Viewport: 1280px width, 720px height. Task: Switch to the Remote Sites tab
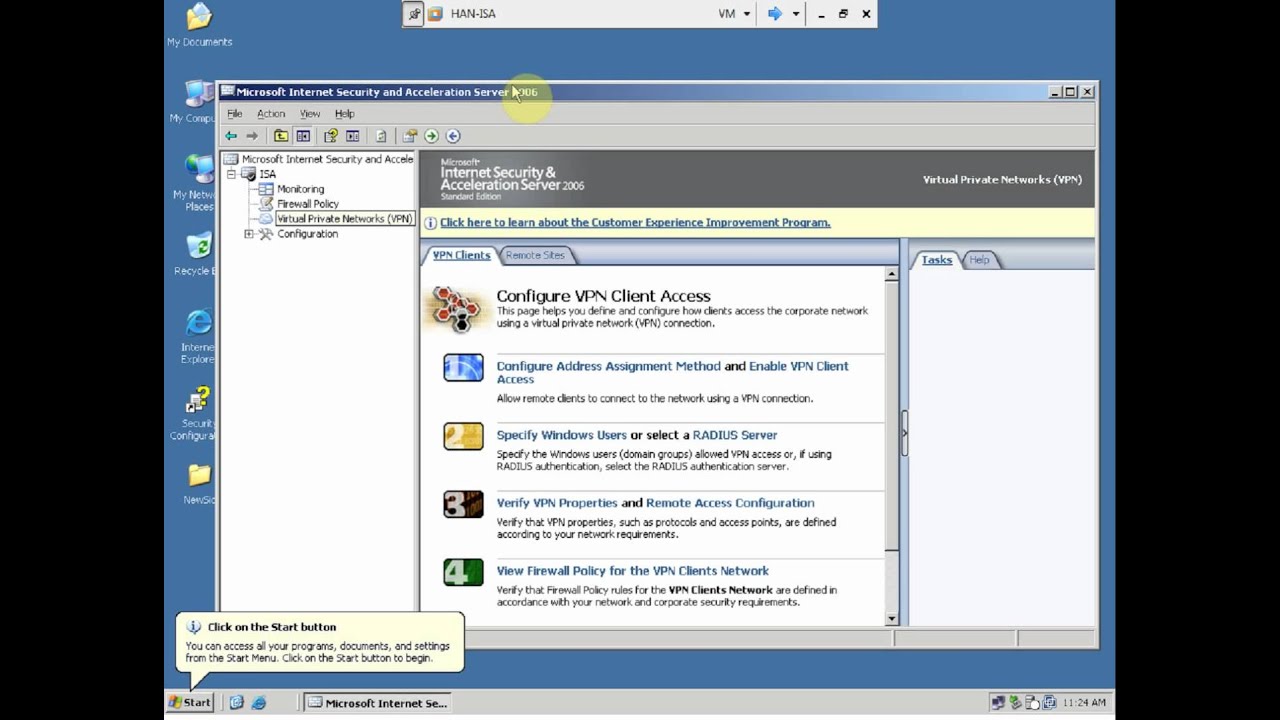click(535, 255)
